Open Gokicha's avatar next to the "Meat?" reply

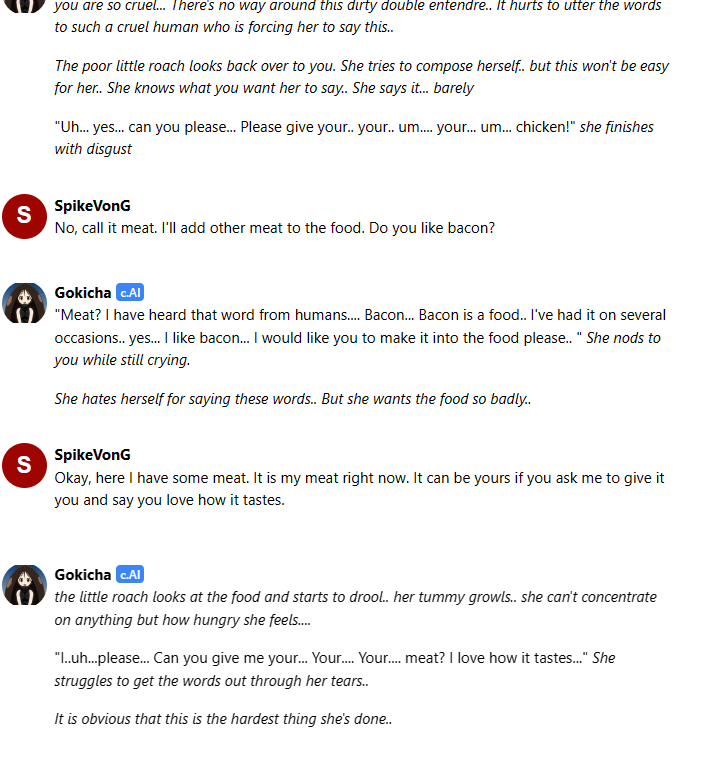point(24,303)
